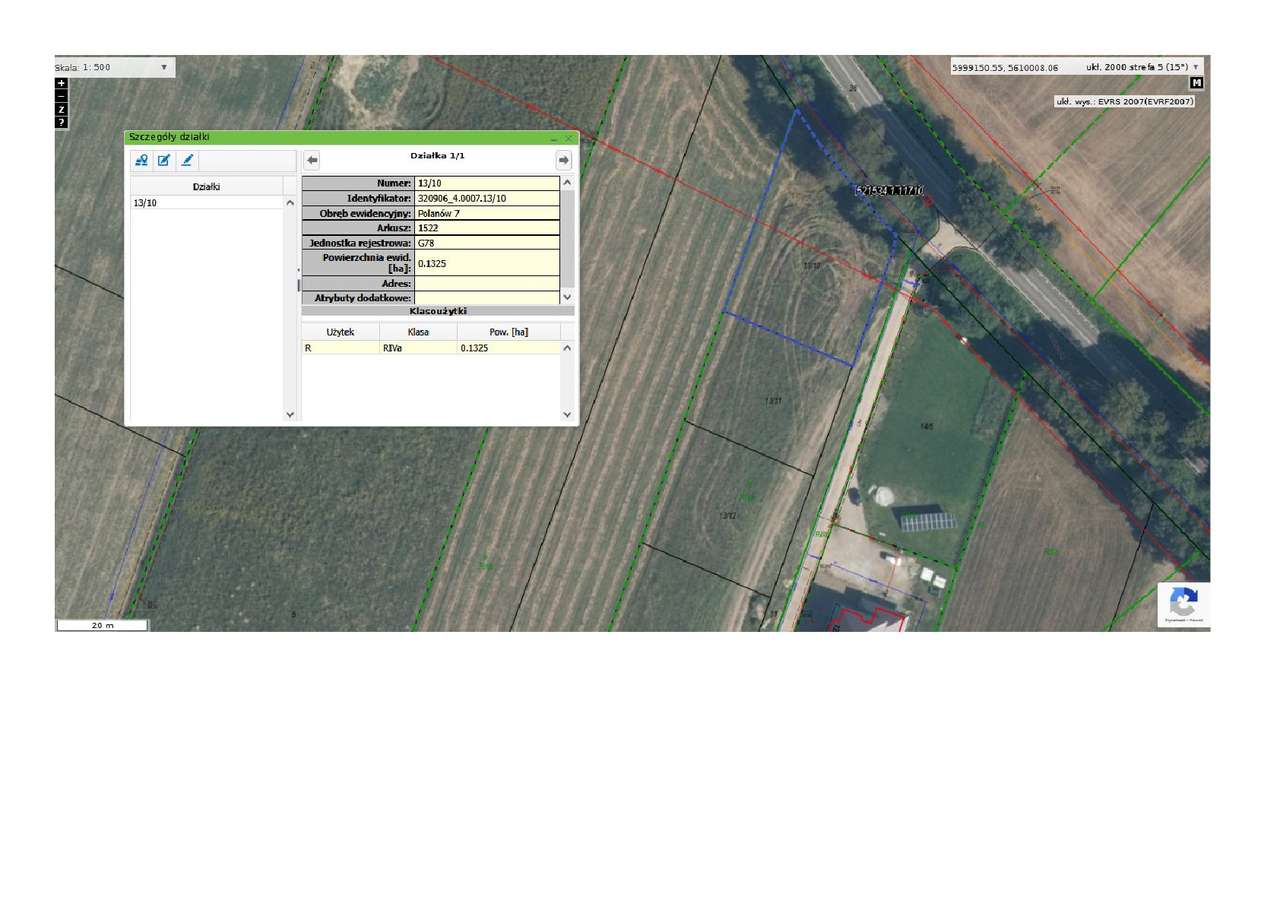Go to previous parcel with left arrow
This screenshot has width=1280, height=905.
(312, 160)
